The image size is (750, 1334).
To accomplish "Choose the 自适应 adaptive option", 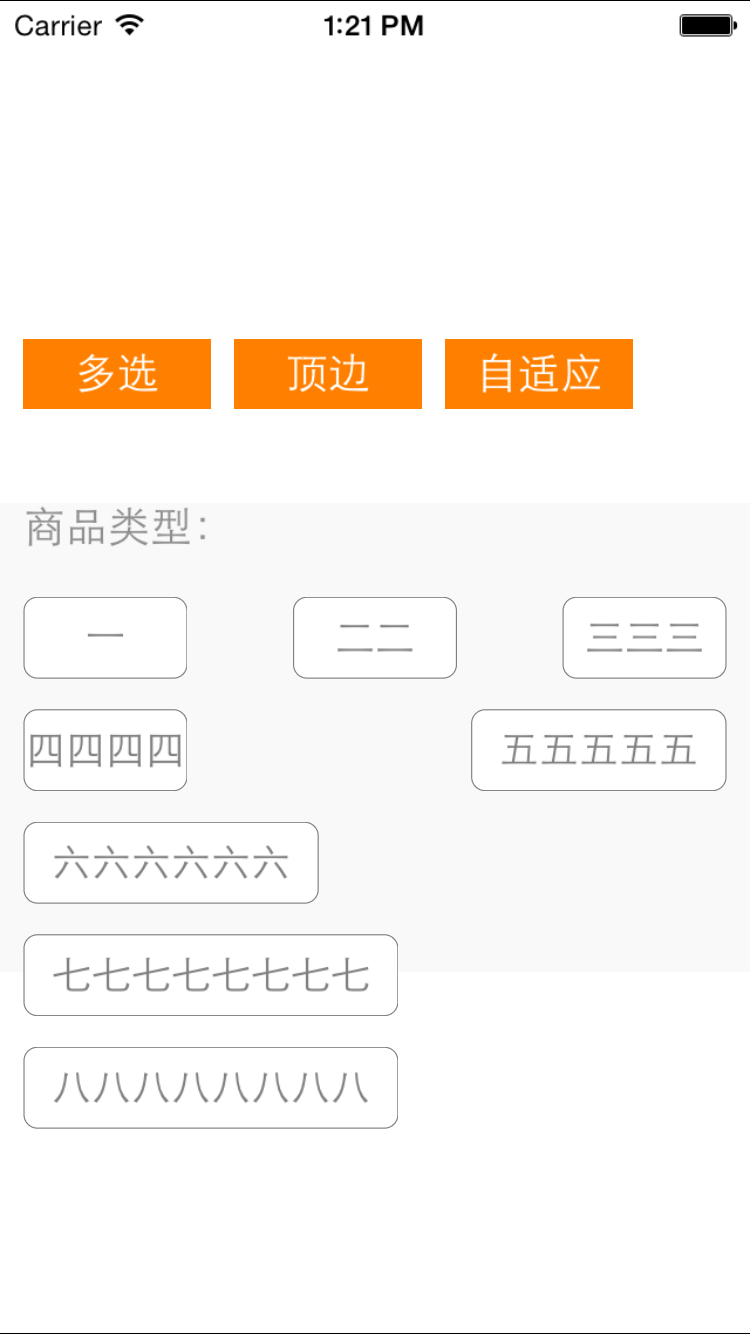I will 539,374.
